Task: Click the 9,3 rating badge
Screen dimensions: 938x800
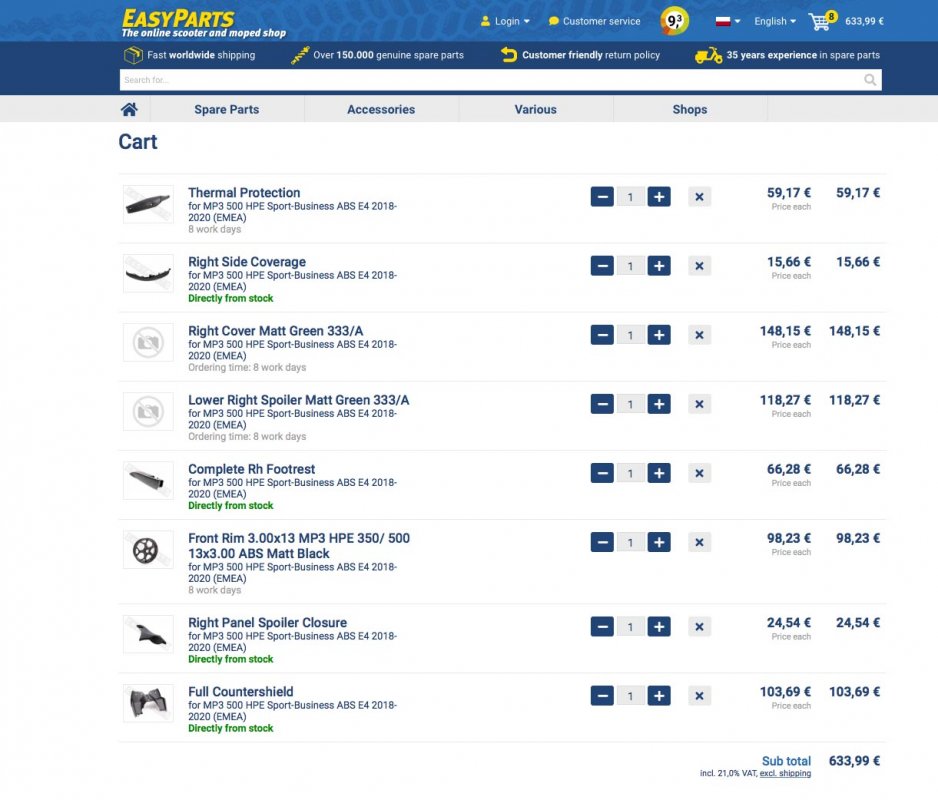Action: tap(675, 21)
